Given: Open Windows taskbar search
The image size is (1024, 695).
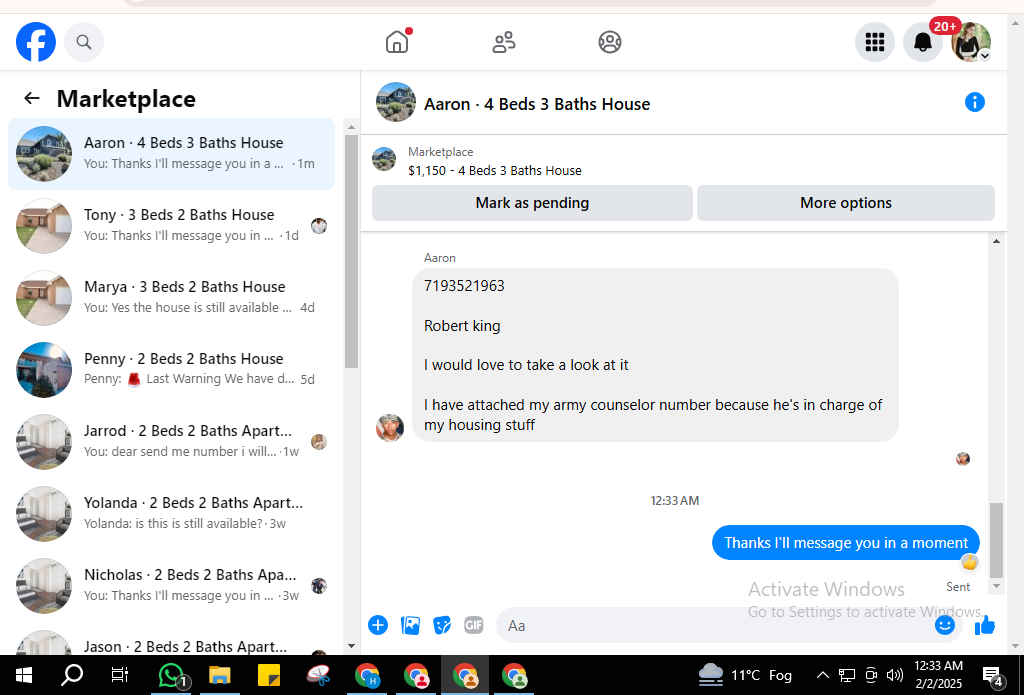Looking at the screenshot, I should [x=72, y=675].
